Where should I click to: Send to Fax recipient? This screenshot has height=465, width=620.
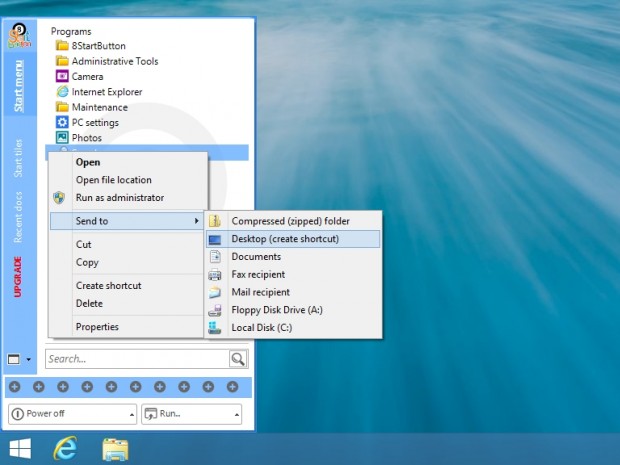coord(293,274)
